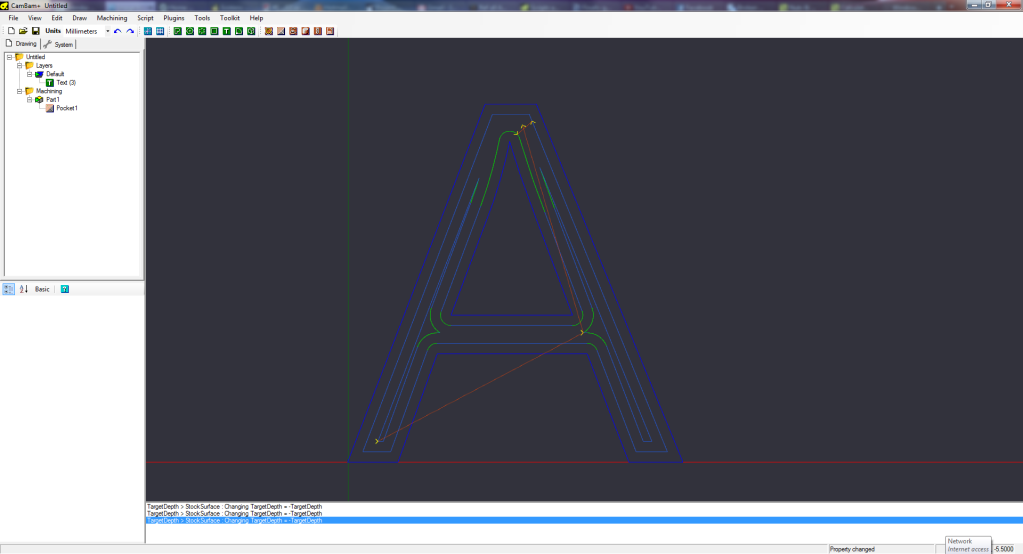Open the Plugins menu

[x=174, y=18]
